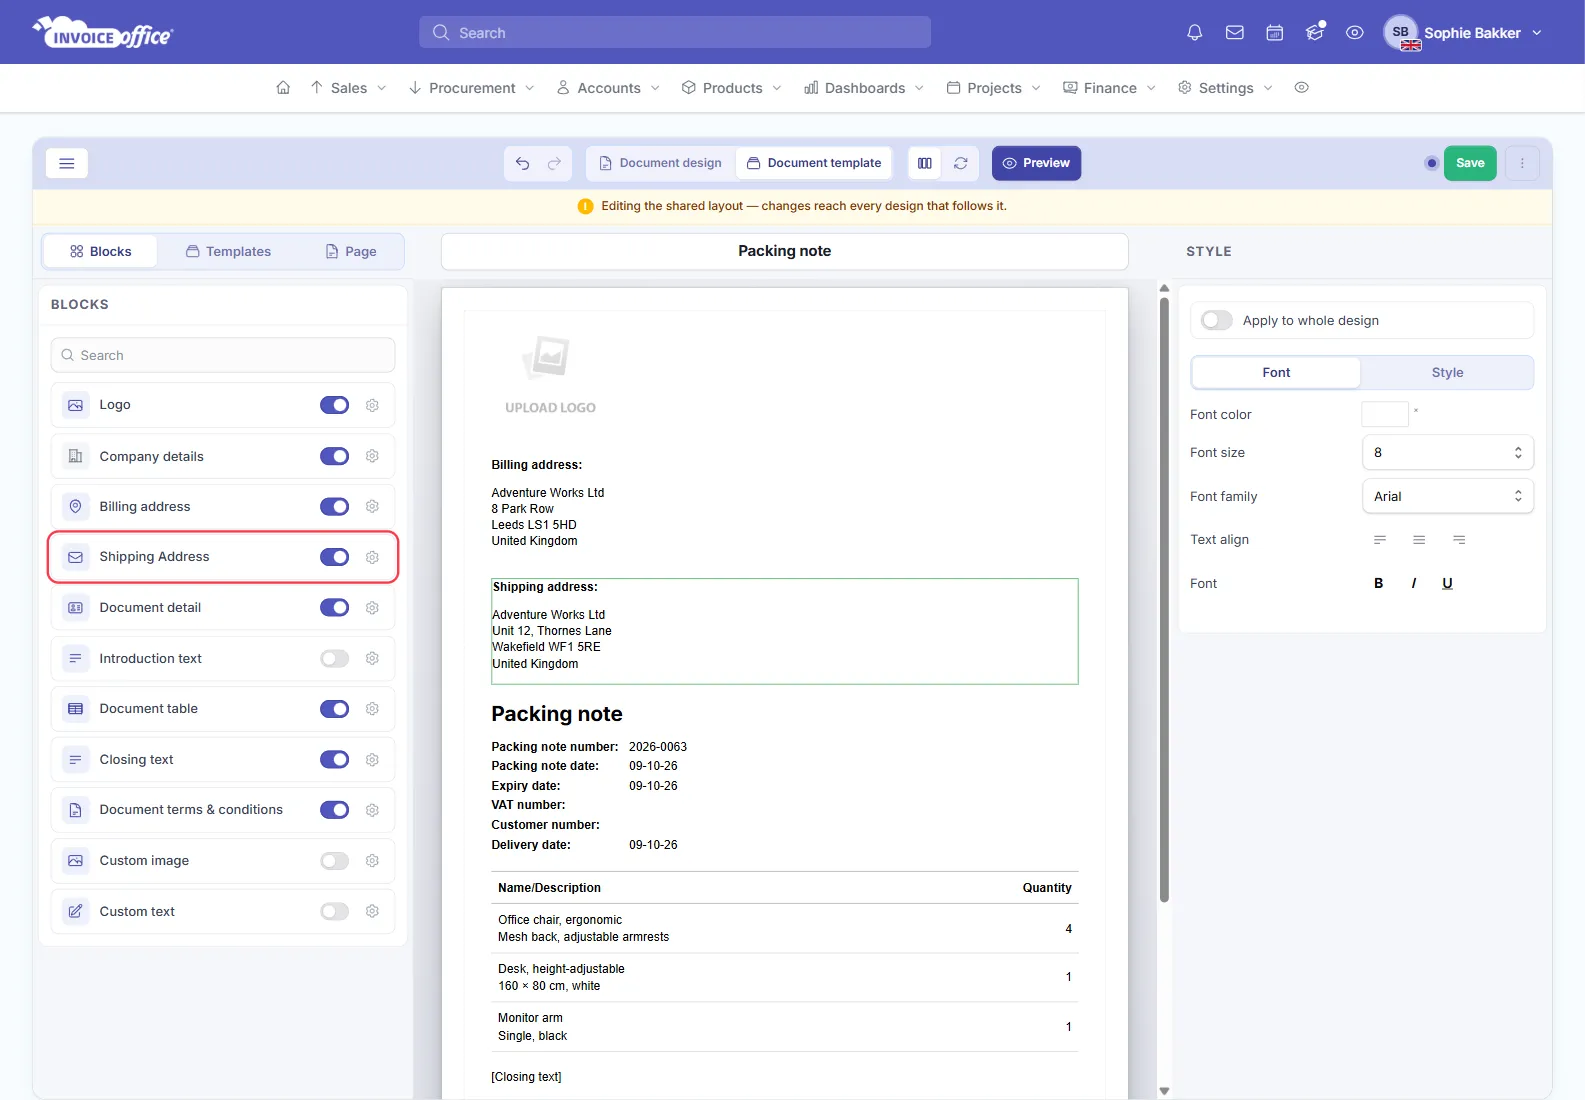Click the graduation cap help icon
Screen dimensions: 1585x1100
coord(1315,33)
